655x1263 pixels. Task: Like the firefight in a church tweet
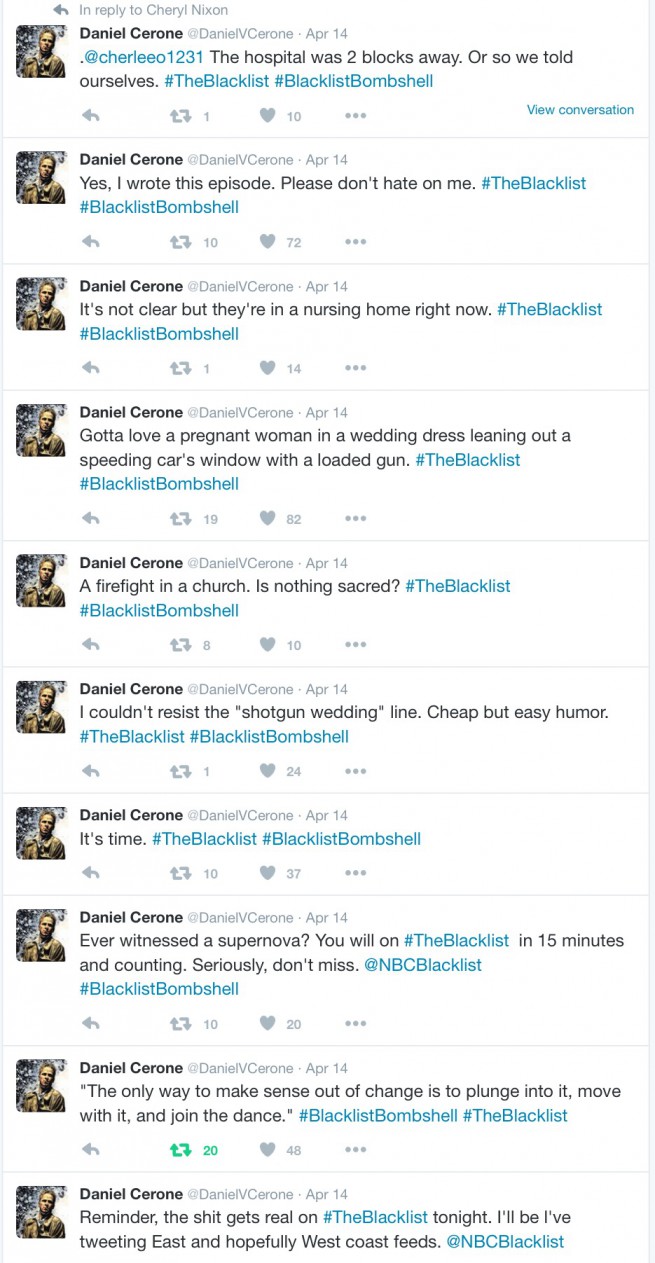pos(267,645)
